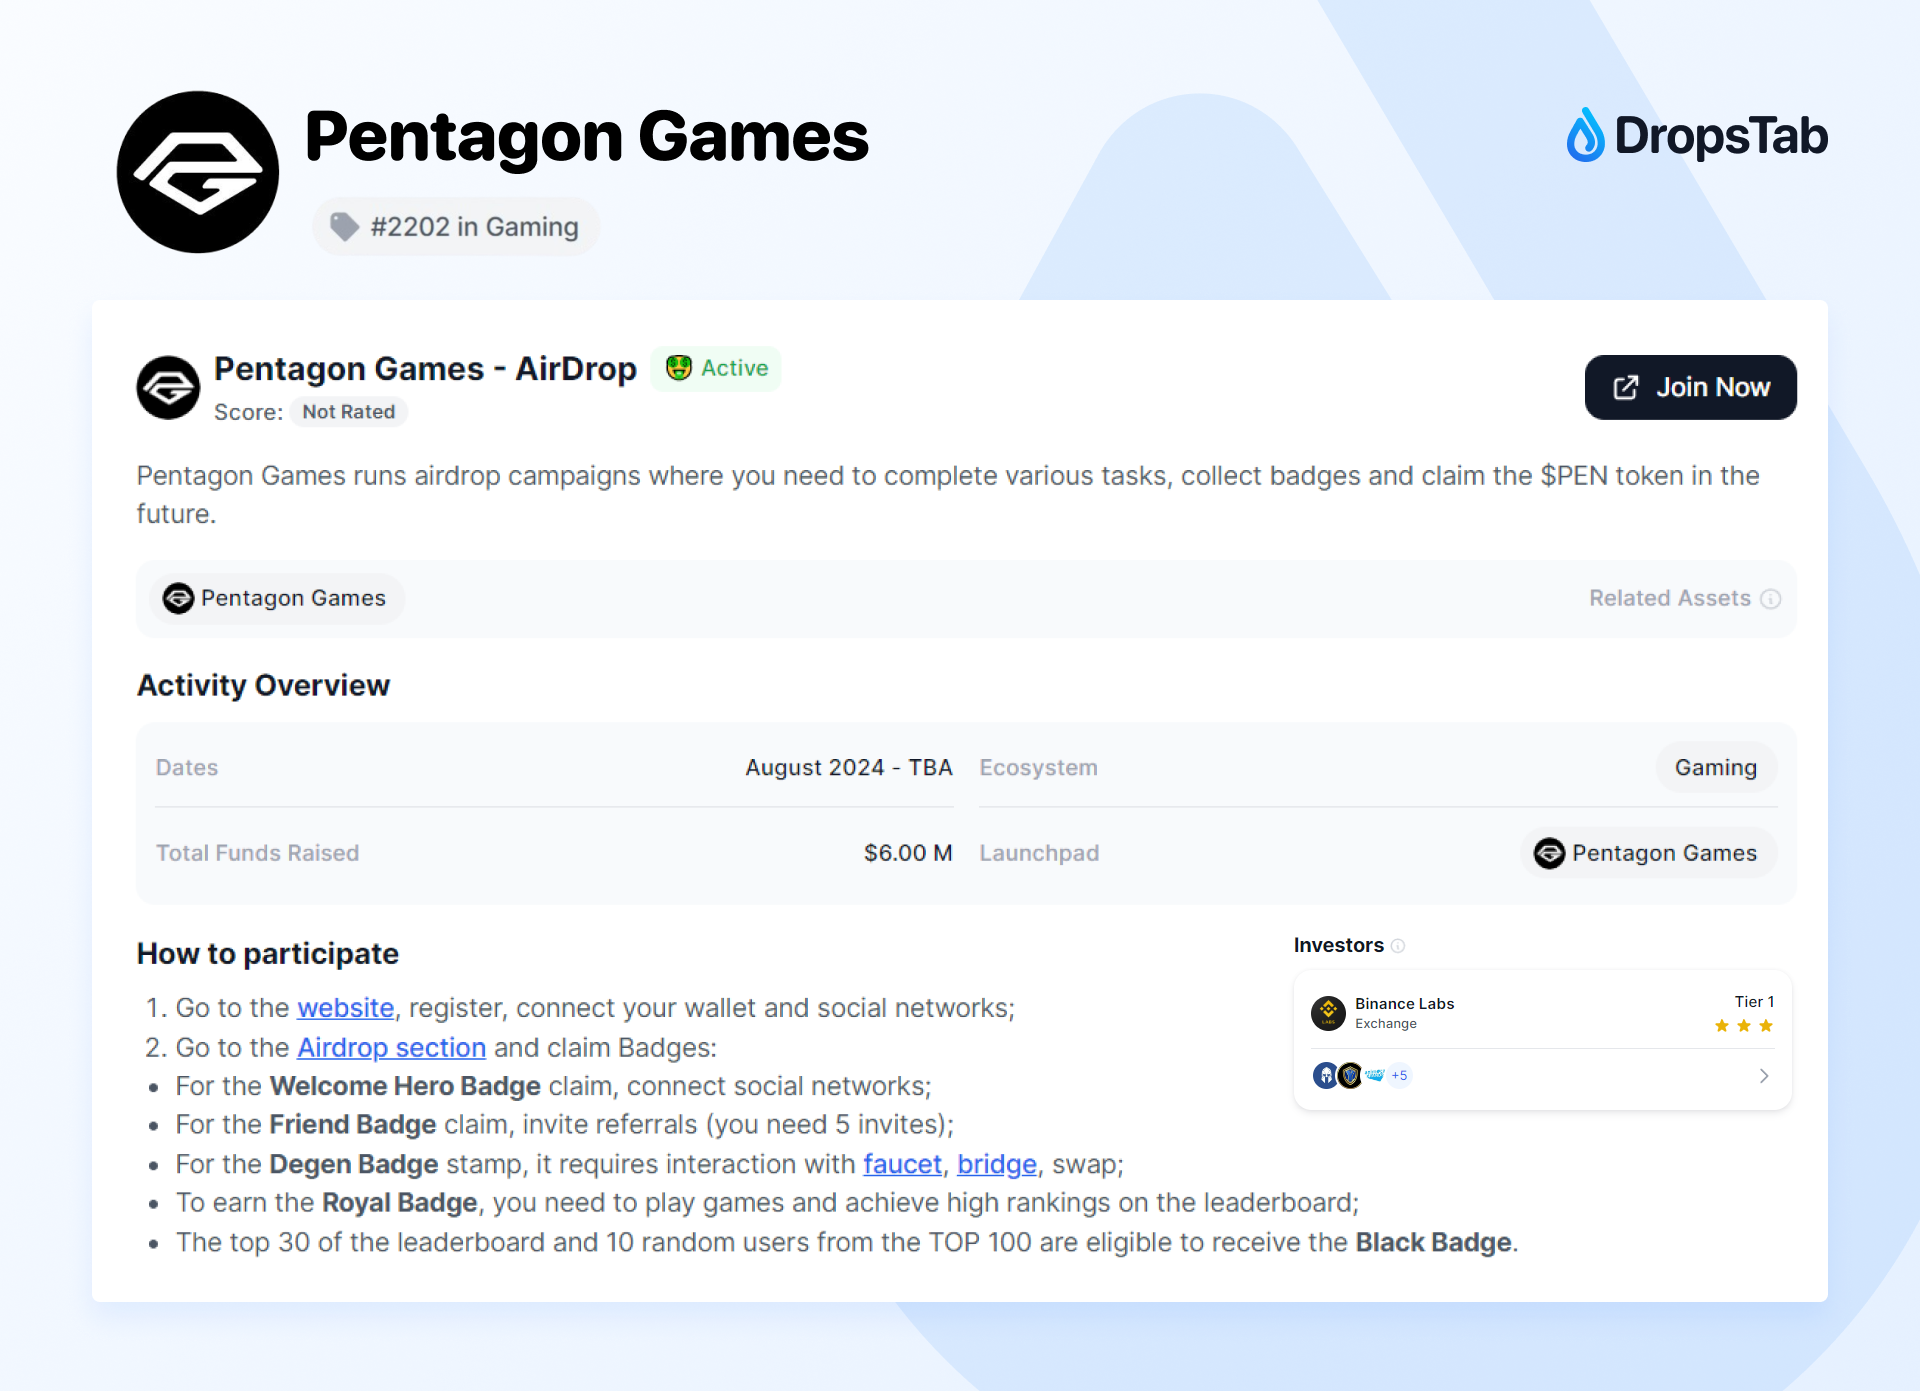Click the Investors info icon
1920x1391 pixels.
[x=1398, y=946]
